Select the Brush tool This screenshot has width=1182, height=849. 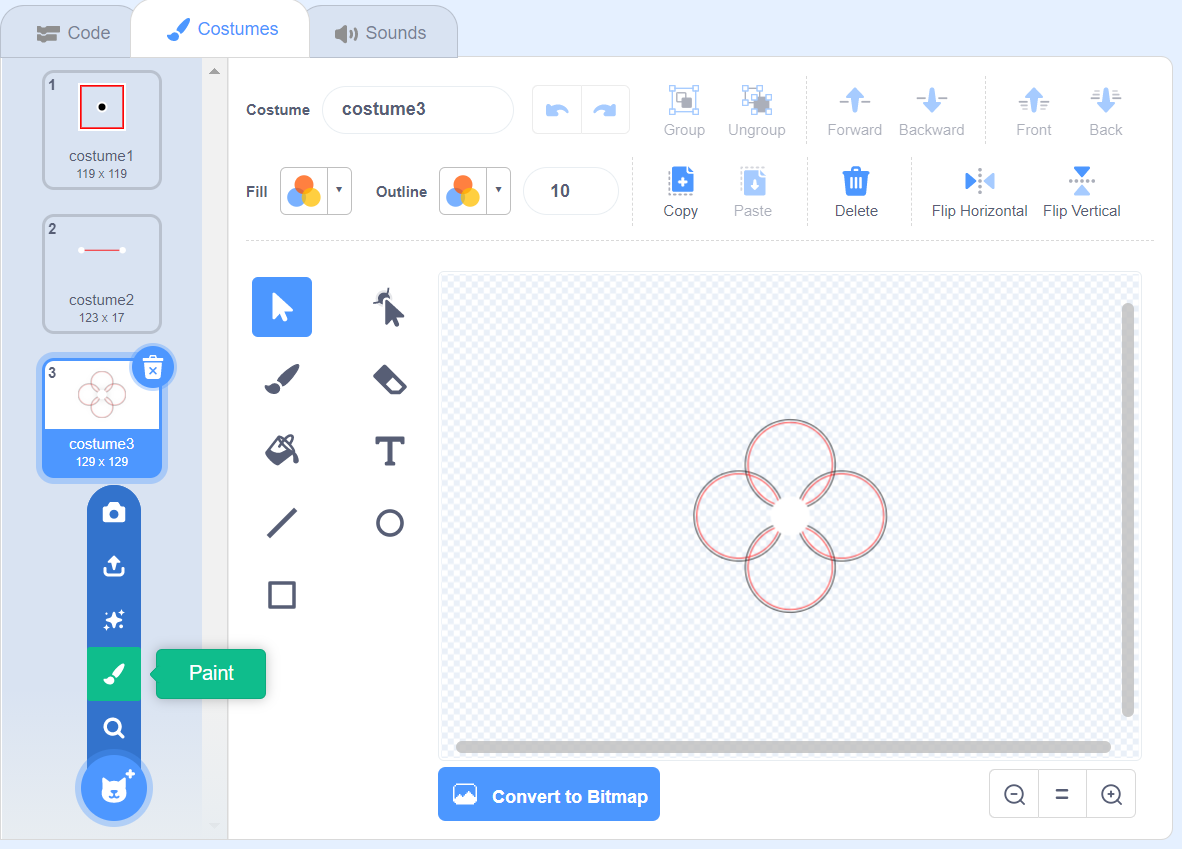281,379
